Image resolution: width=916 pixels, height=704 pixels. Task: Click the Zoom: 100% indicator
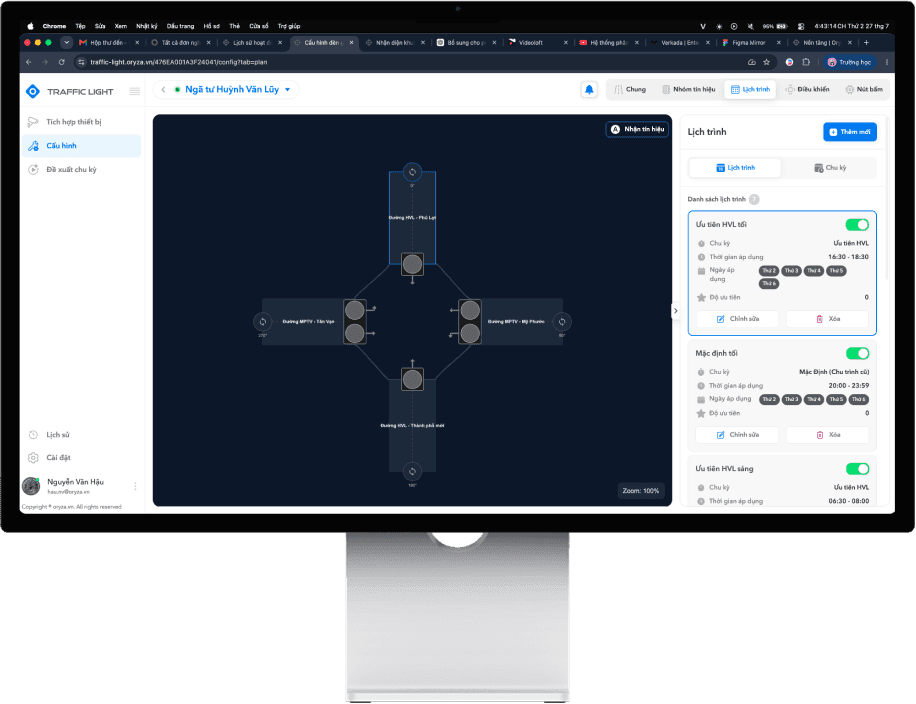click(640, 491)
